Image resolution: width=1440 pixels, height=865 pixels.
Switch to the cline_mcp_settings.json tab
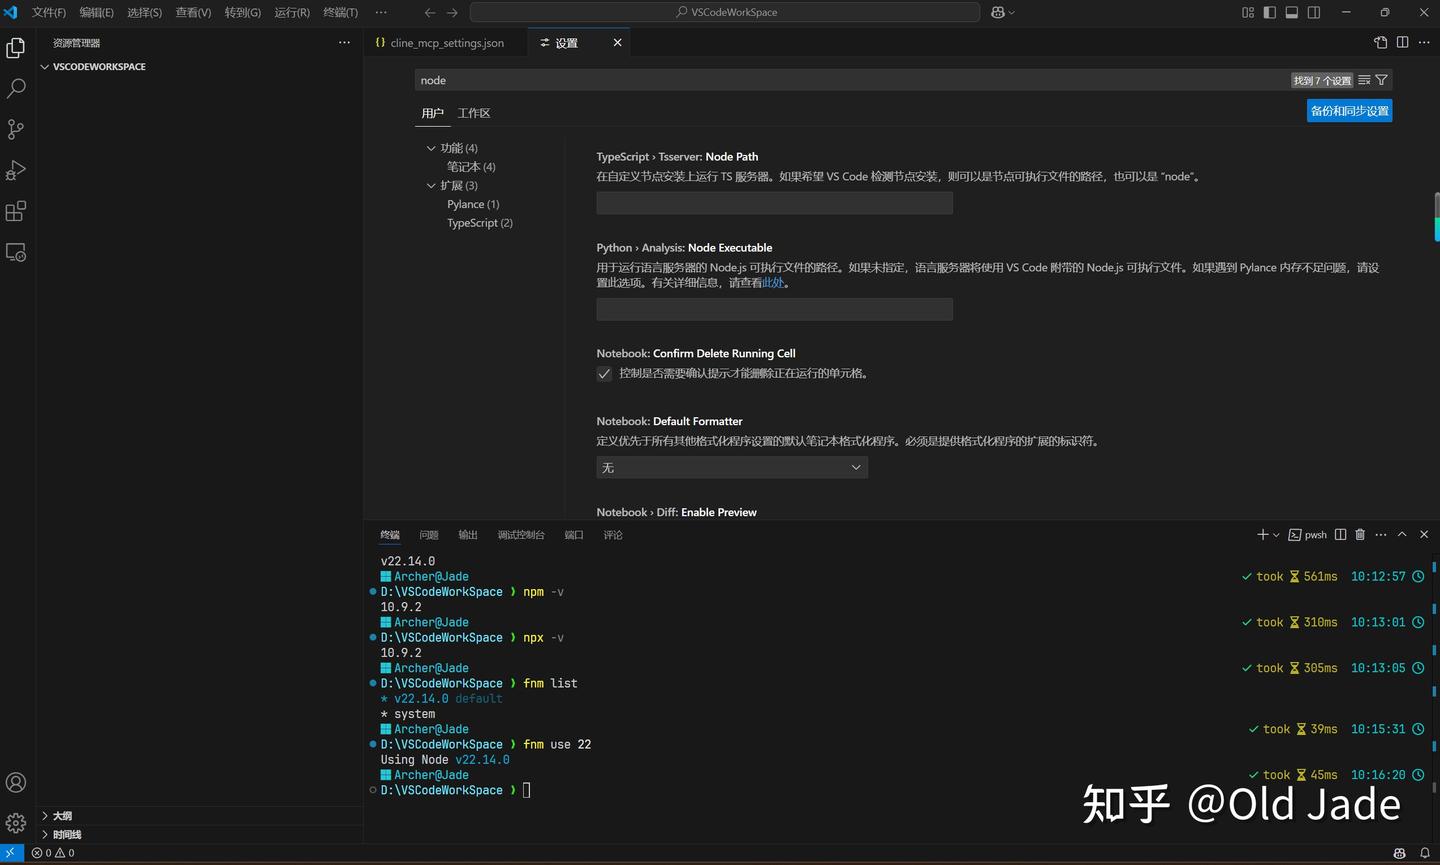pos(446,42)
